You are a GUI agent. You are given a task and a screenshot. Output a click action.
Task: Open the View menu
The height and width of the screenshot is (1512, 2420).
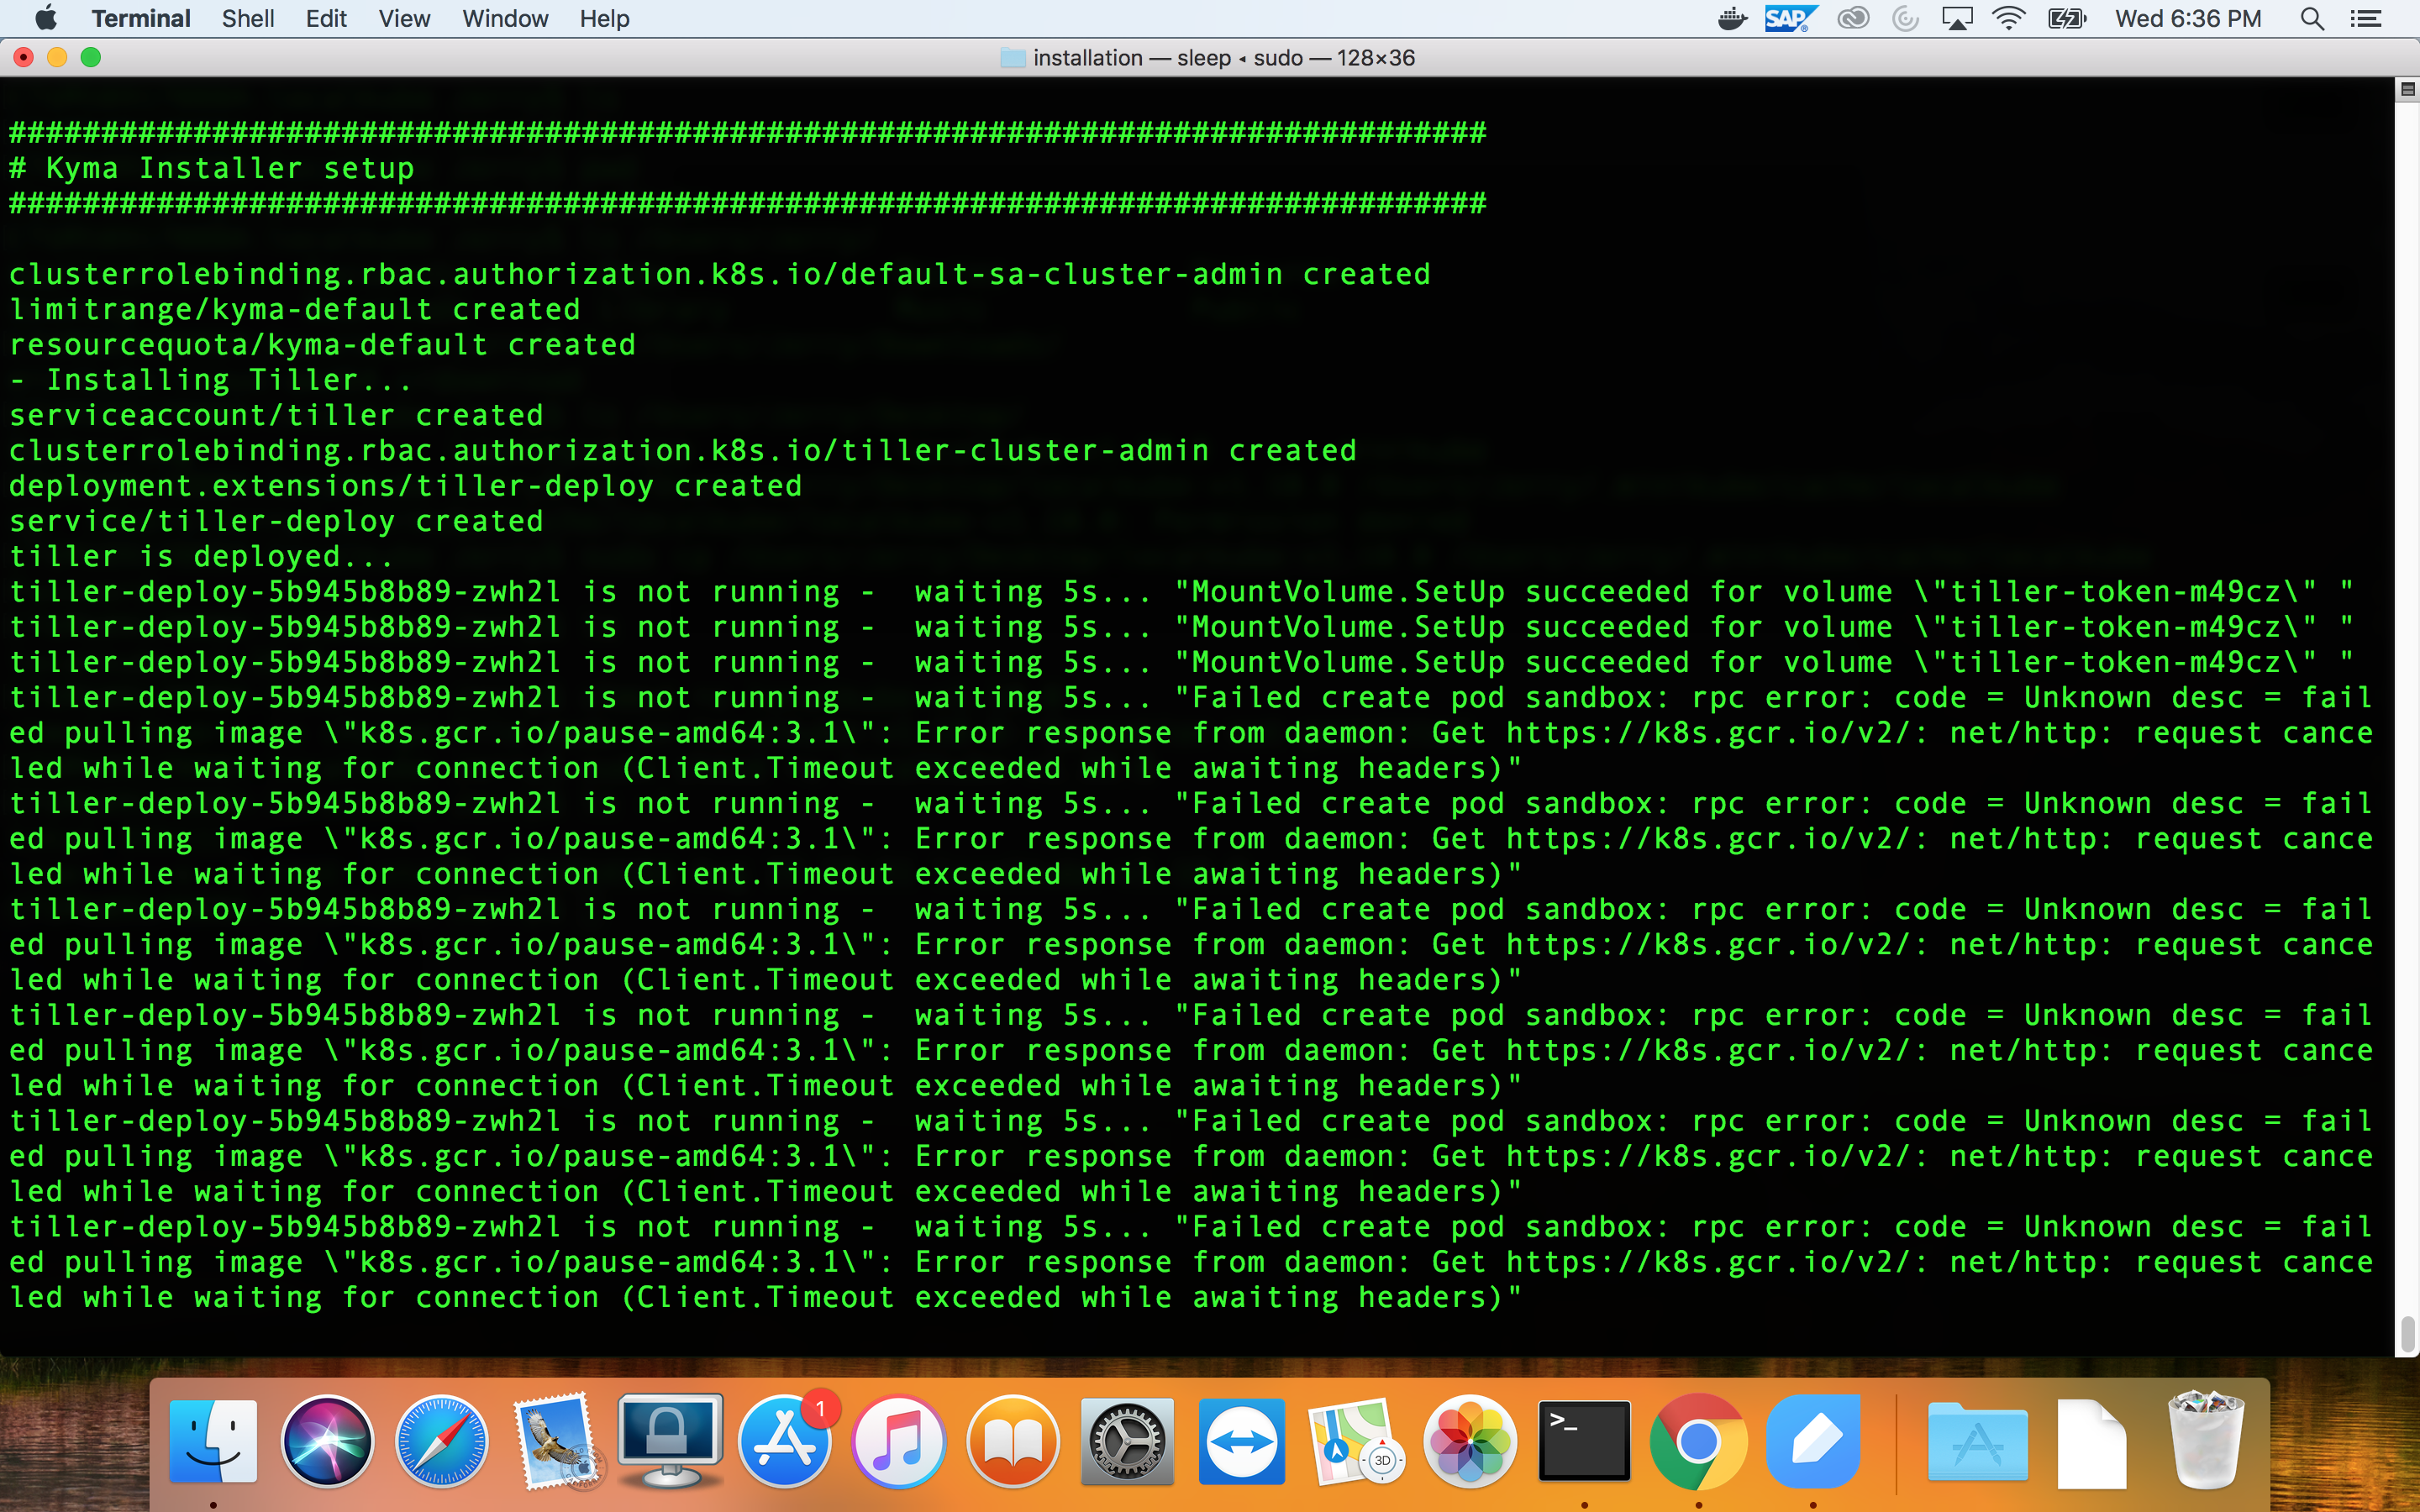pos(404,19)
